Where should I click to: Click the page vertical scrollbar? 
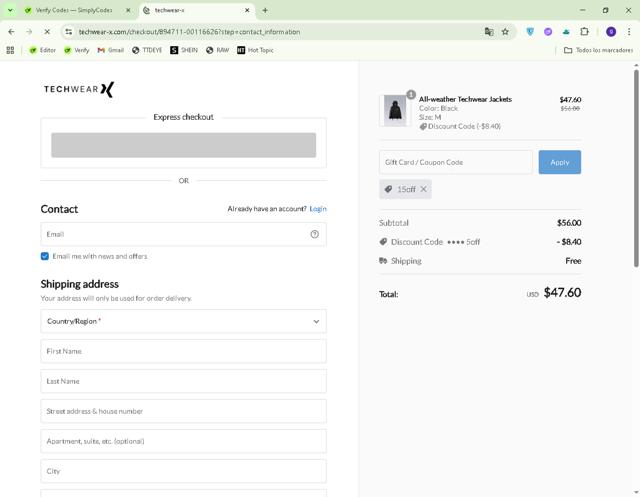636,168
